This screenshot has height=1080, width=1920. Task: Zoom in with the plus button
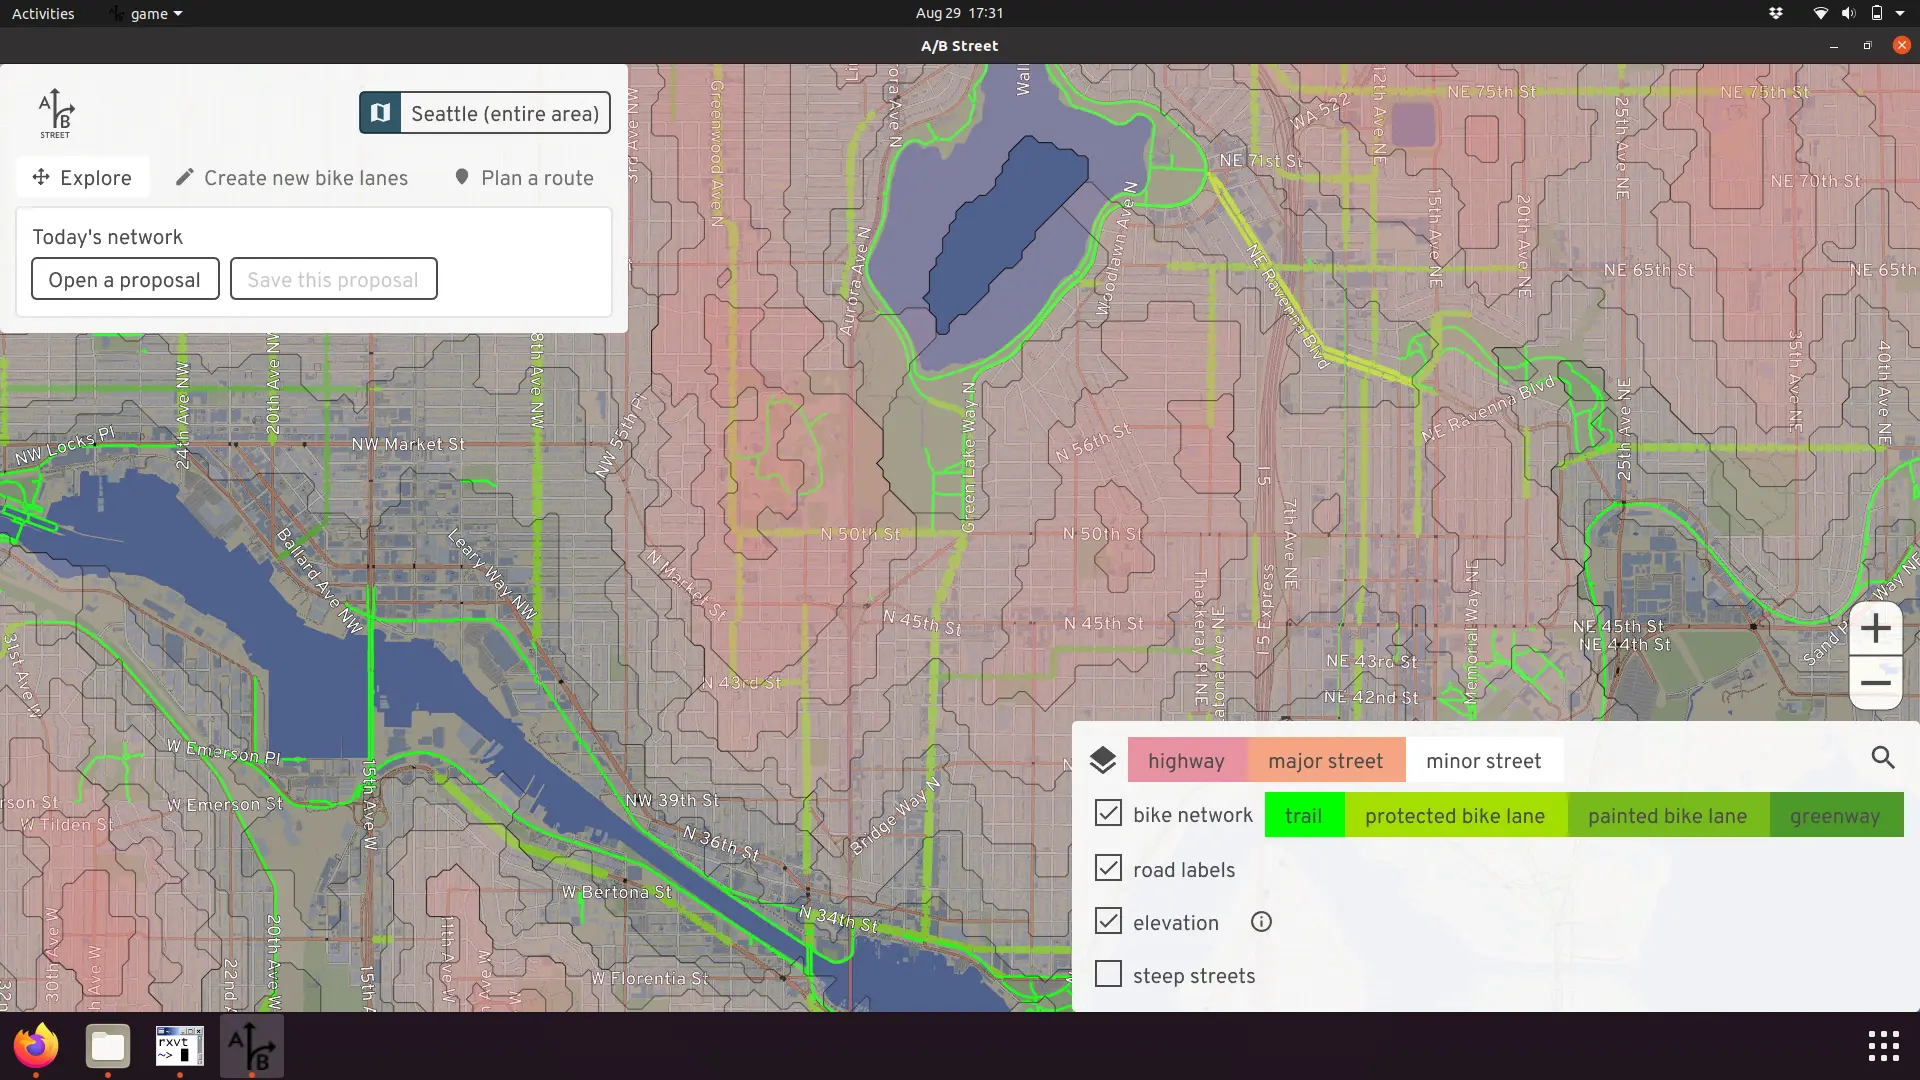click(1875, 629)
